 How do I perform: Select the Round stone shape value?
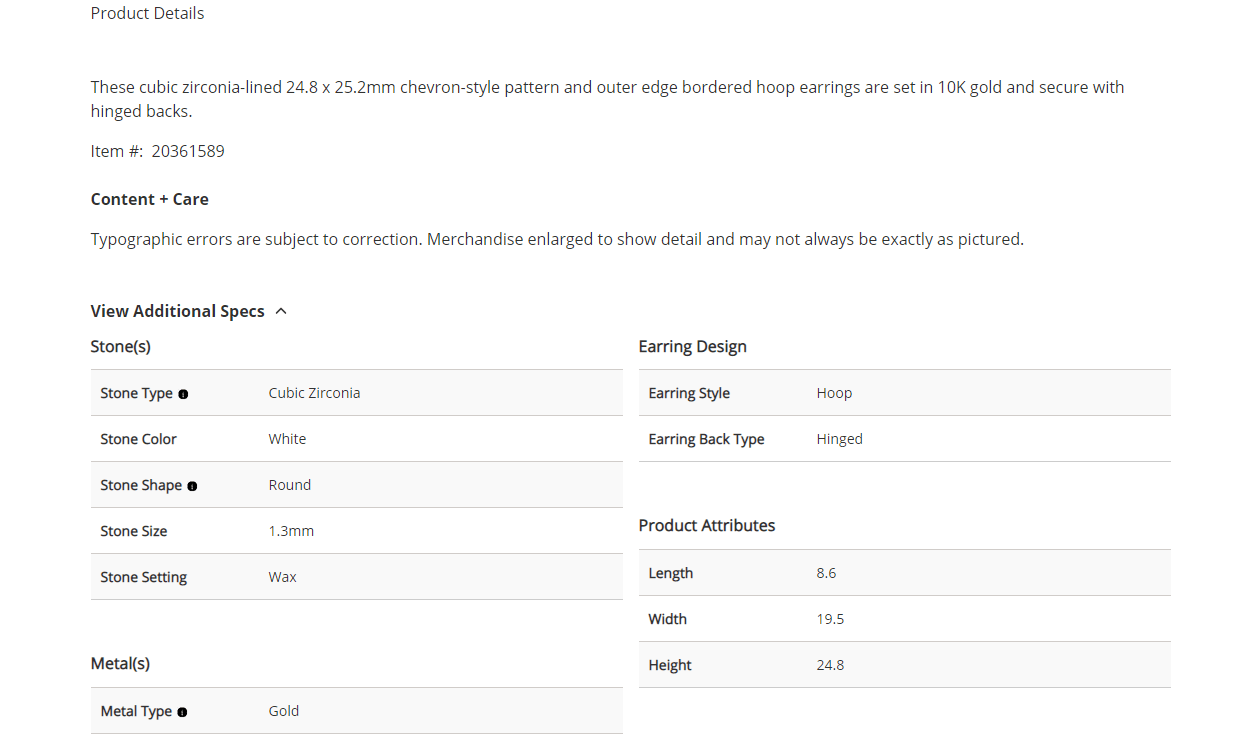coord(289,485)
